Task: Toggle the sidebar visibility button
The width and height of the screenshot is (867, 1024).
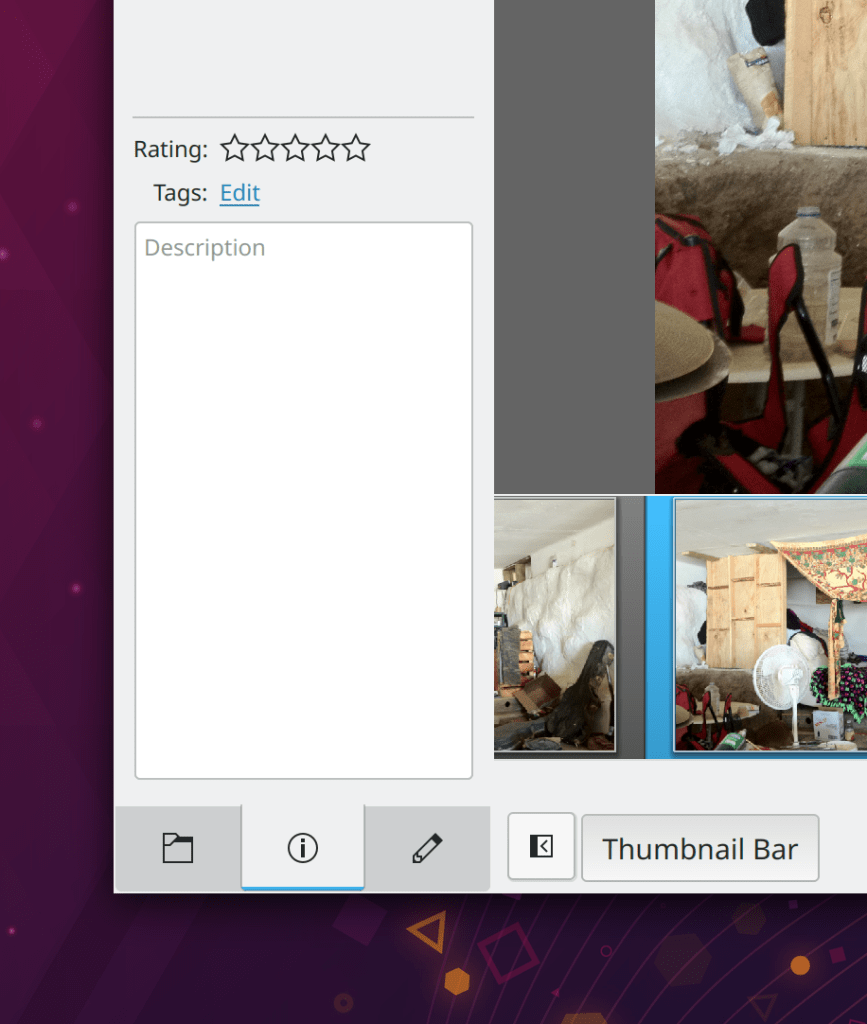Action: coord(541,847)
